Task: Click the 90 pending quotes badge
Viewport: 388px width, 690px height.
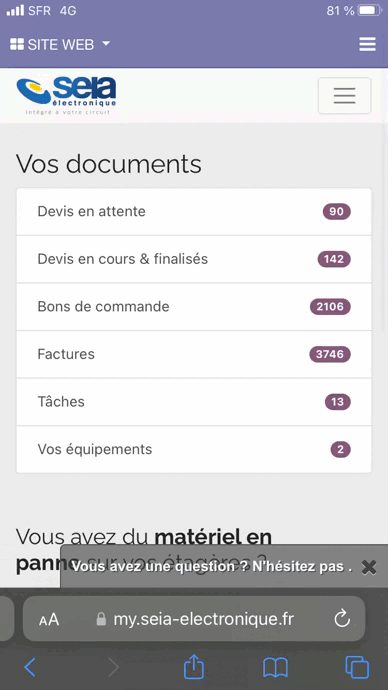Action: pos(337,212)
